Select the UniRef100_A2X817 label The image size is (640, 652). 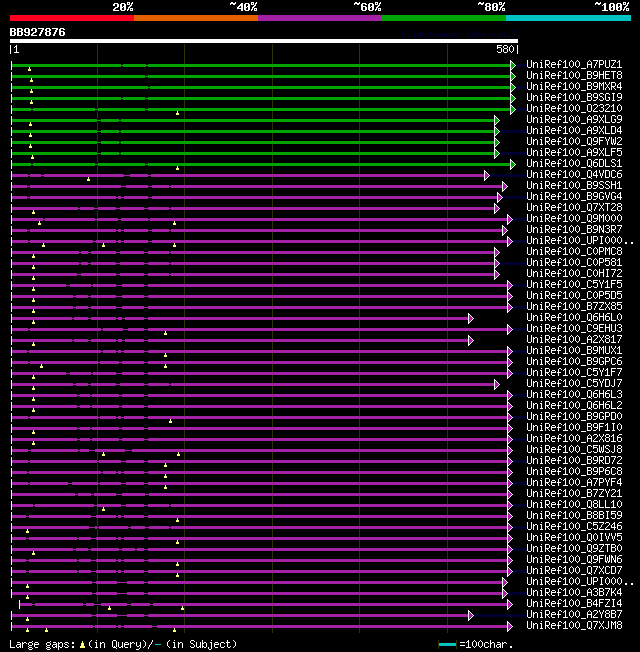[574, 340]
